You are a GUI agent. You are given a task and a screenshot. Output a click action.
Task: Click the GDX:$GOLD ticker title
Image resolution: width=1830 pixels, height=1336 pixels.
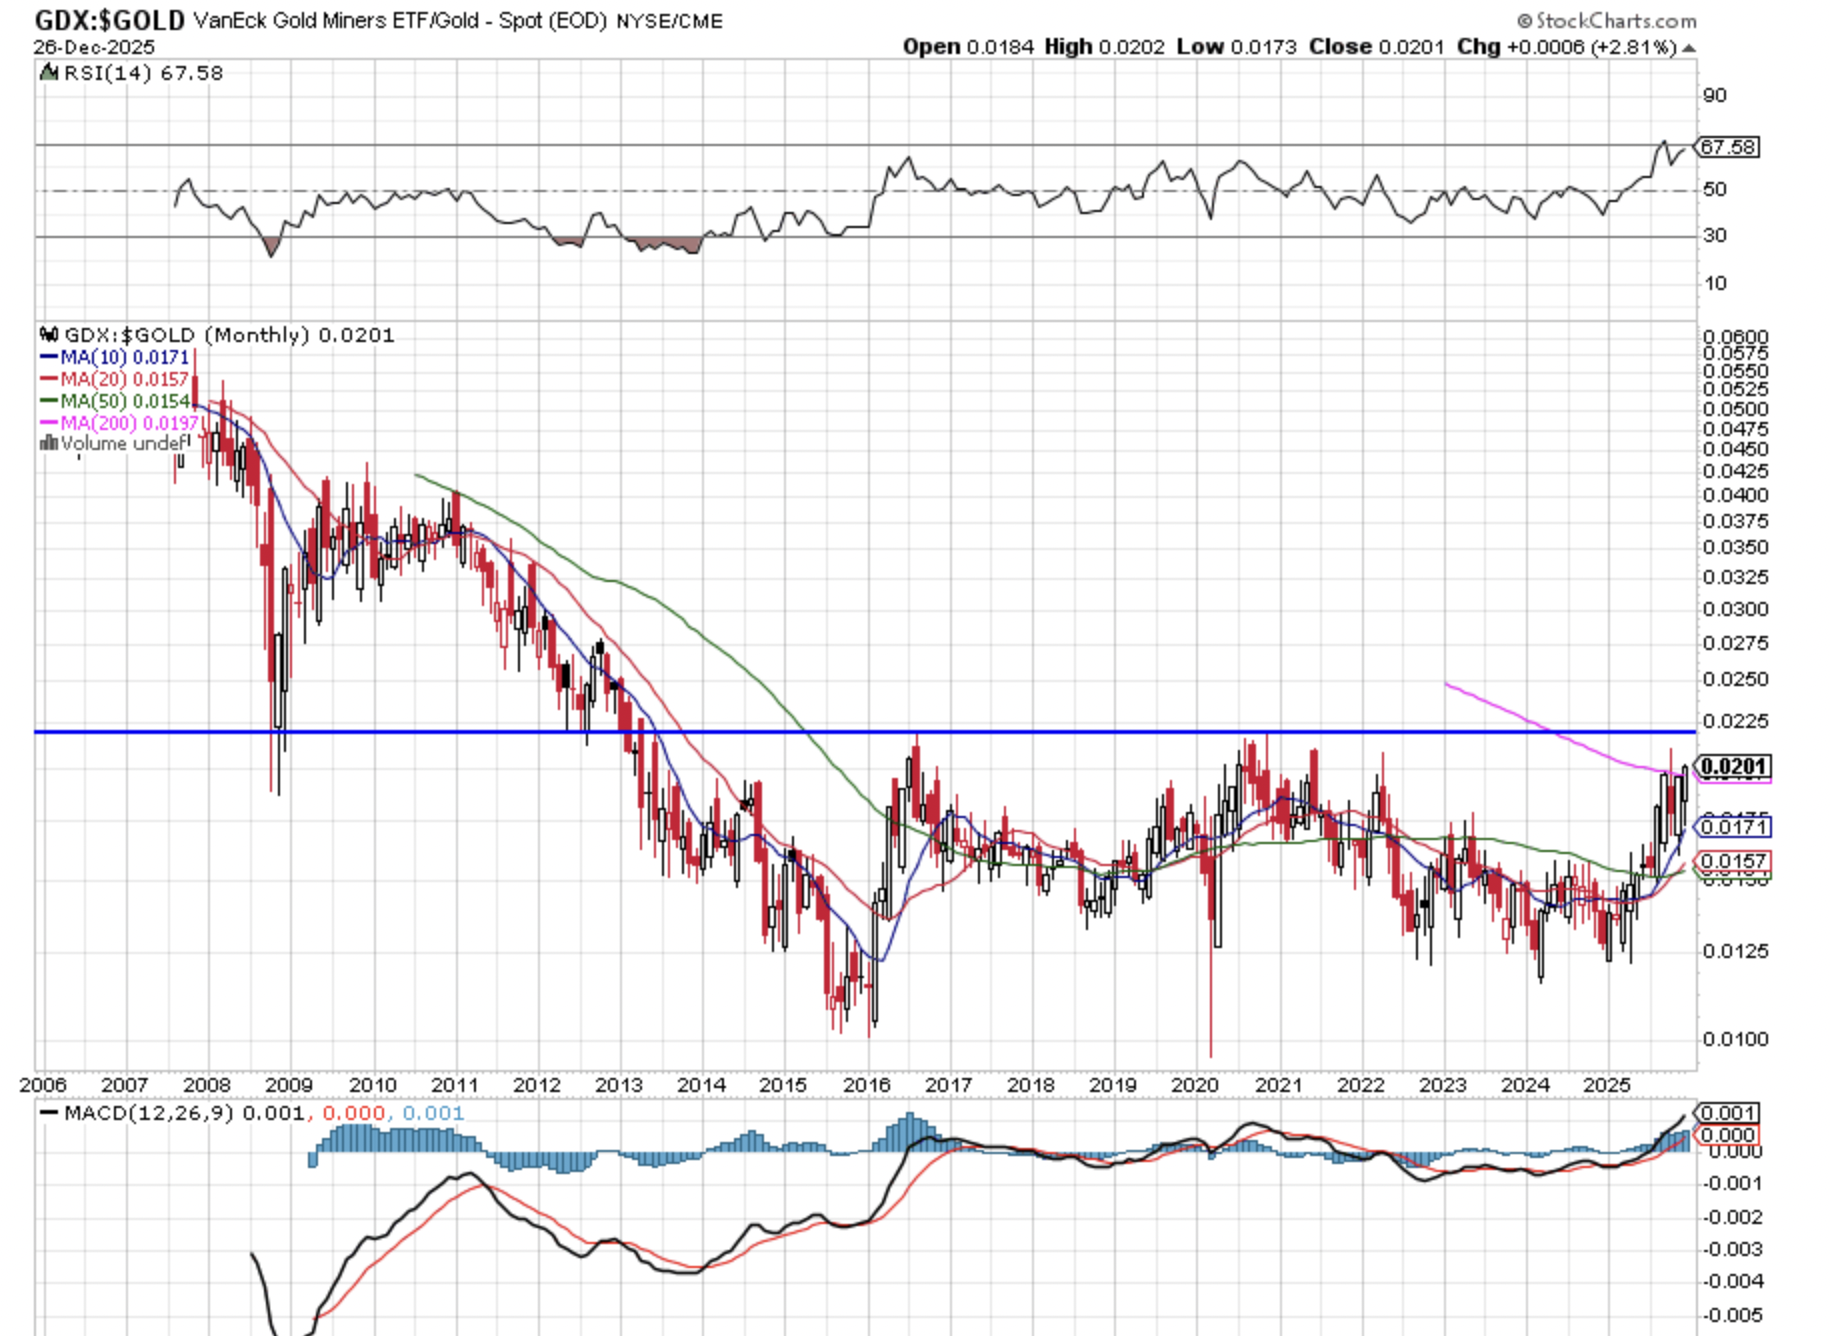pyautogui.click(x=110, y=21)
